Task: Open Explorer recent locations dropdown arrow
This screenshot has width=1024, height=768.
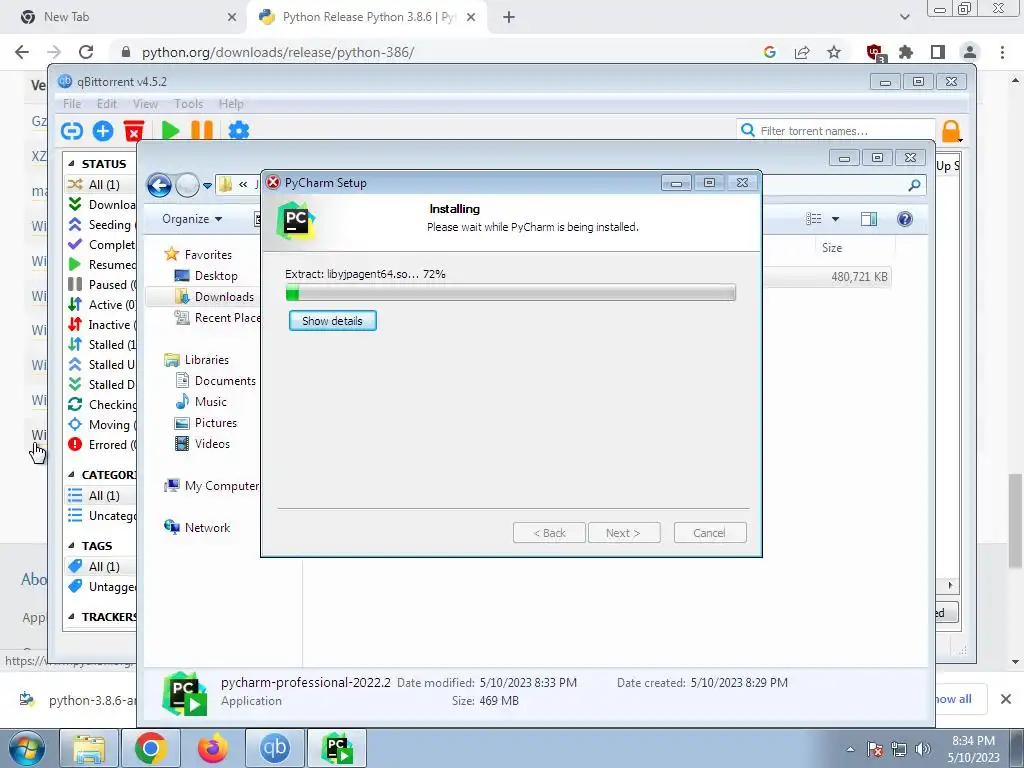Action: [207, 185]
